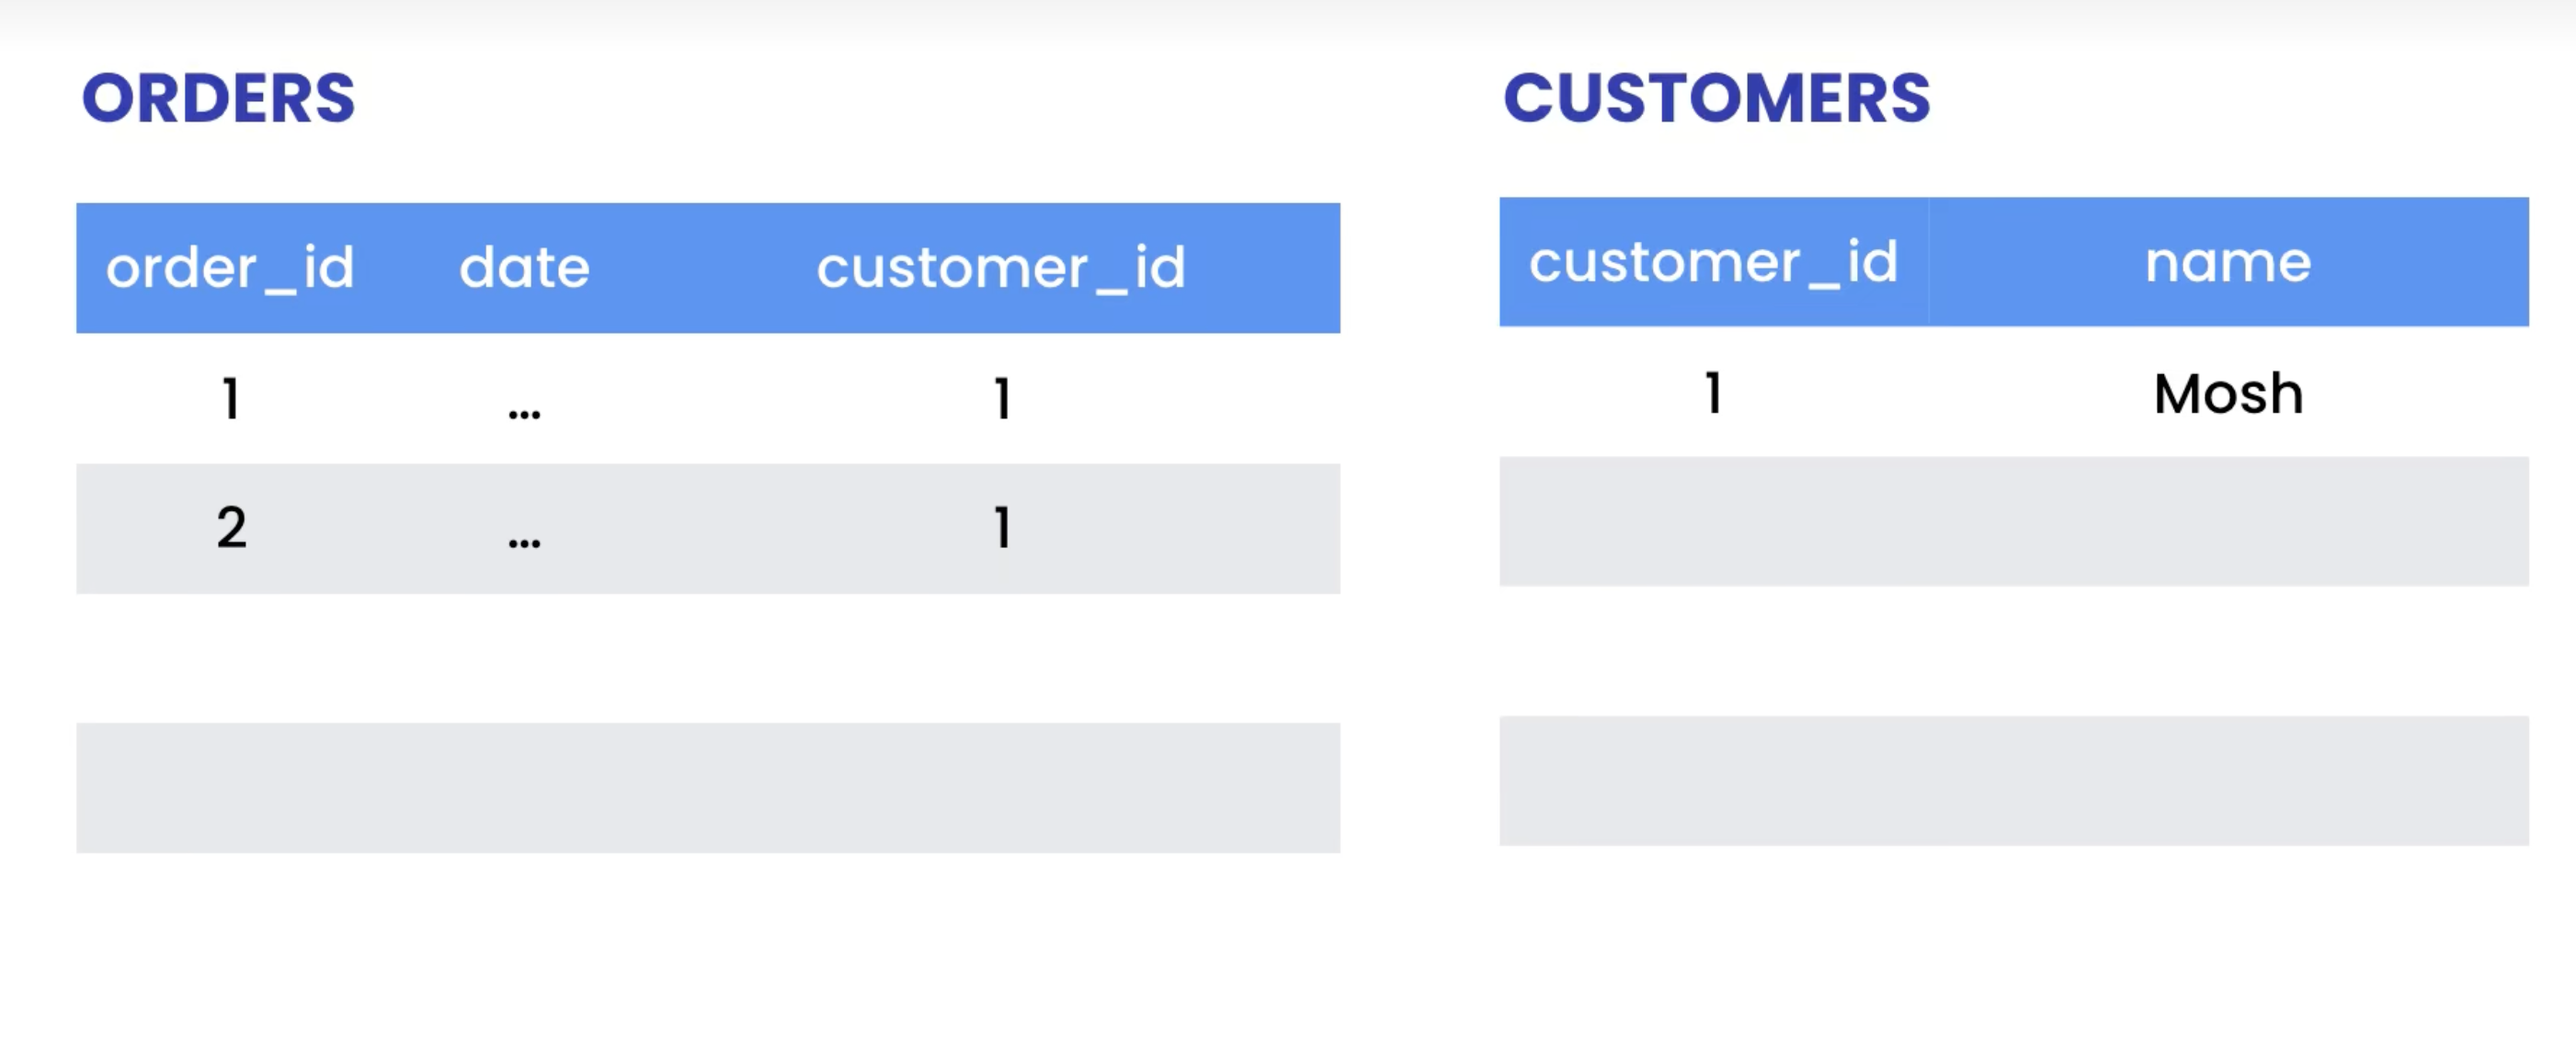Click order_id value 1 in Orders
The width and height of the screenshot is (2576, 1039).
[x=231, y=399]
